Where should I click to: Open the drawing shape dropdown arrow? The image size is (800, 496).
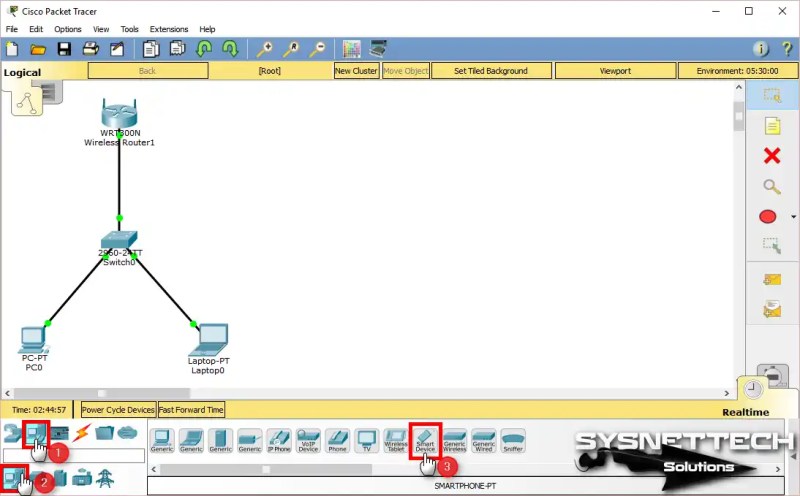click(793, 217)
